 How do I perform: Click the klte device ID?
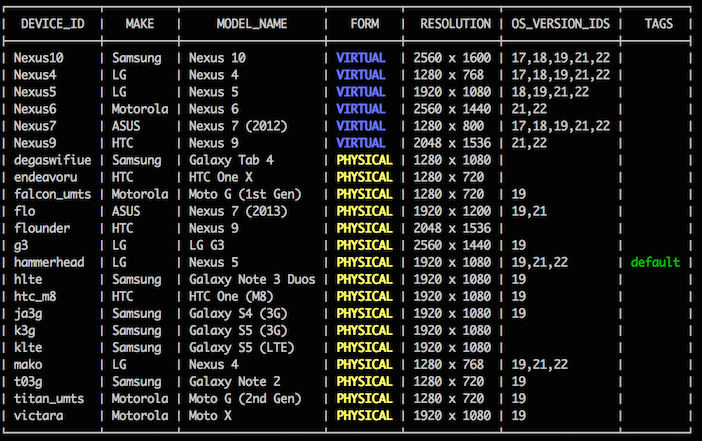28,347
